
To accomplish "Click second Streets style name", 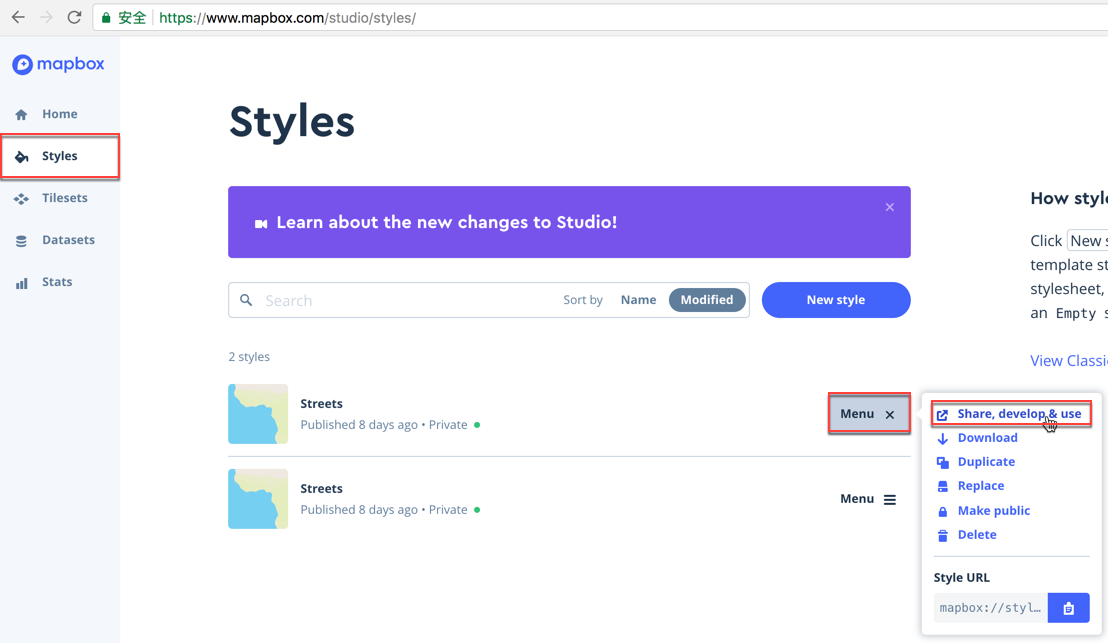I will pos(322,488).
